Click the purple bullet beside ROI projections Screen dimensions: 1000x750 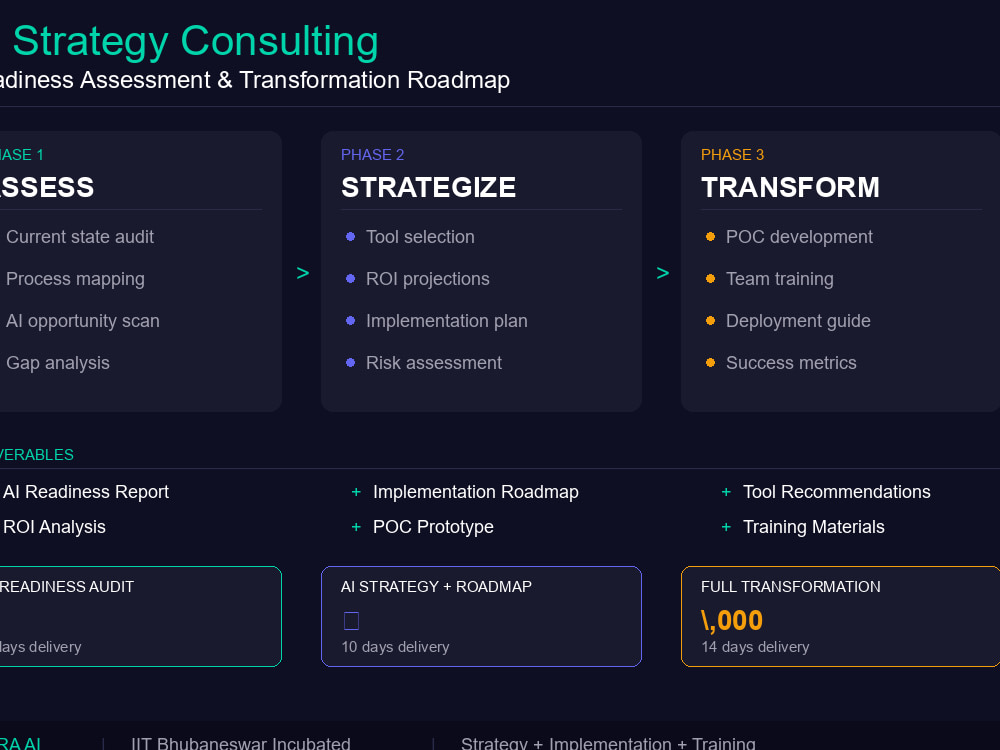coord(350,279)
